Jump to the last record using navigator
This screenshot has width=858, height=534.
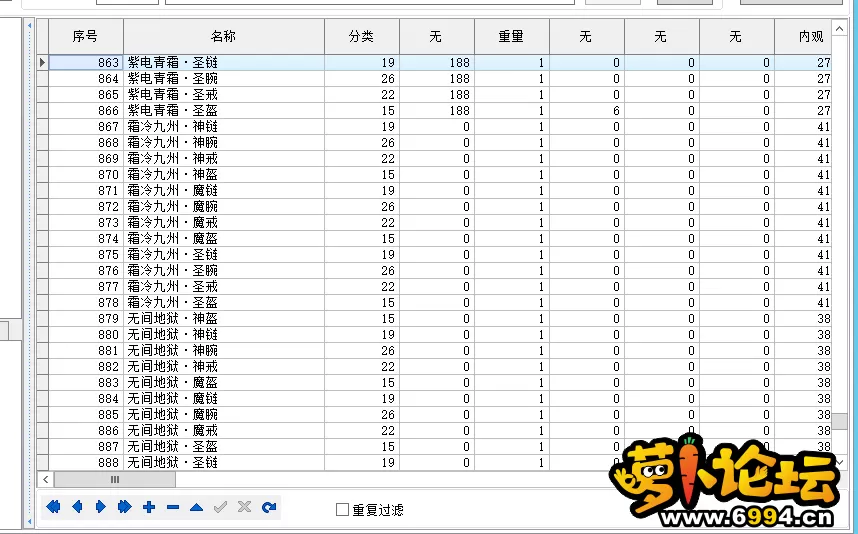point(125,507)
